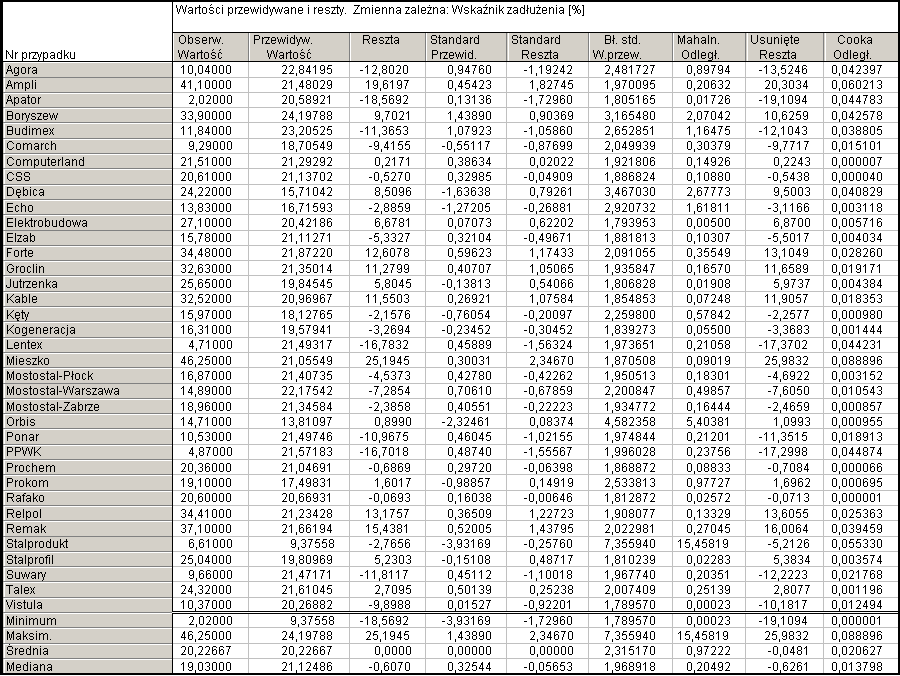
Task: Click the Remak row label
Action: point(87,529)
